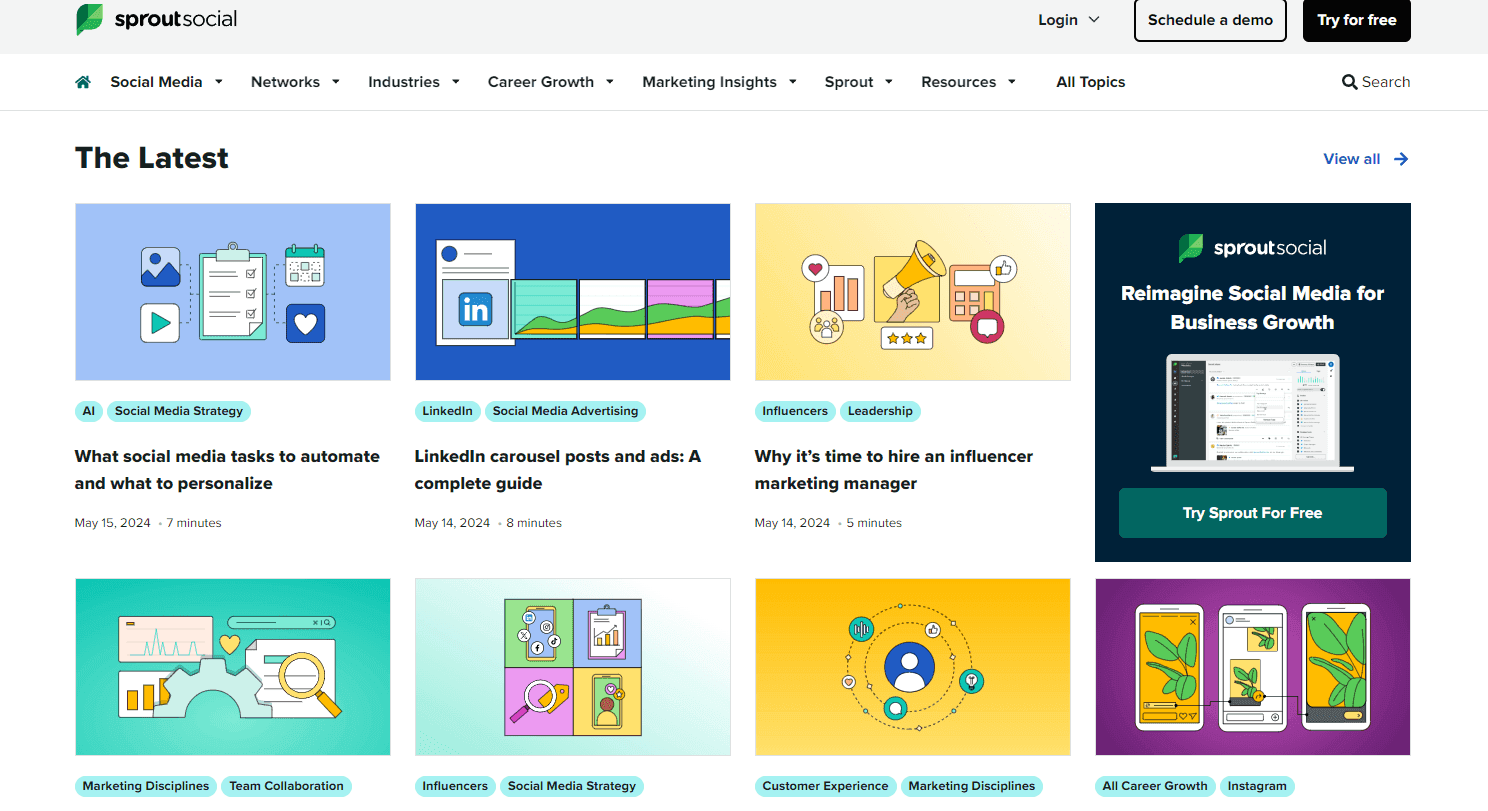Select Social Media Strategy tag under first article
This screenshot has width=1488, height=811.
pyautogui.click(x=179, y=411)
